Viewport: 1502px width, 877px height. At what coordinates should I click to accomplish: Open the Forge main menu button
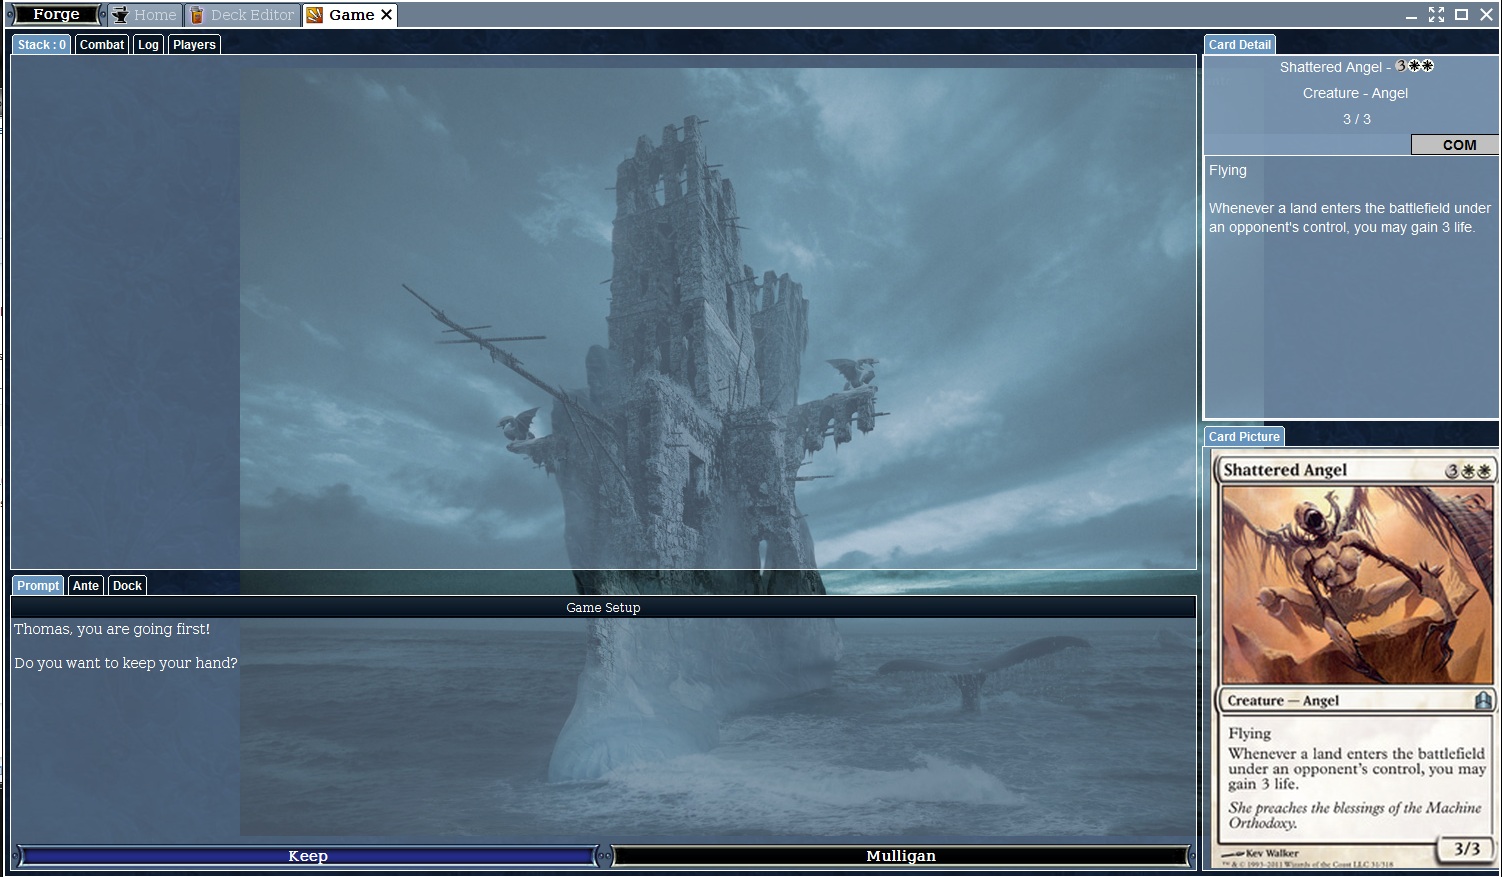(55, 14)
